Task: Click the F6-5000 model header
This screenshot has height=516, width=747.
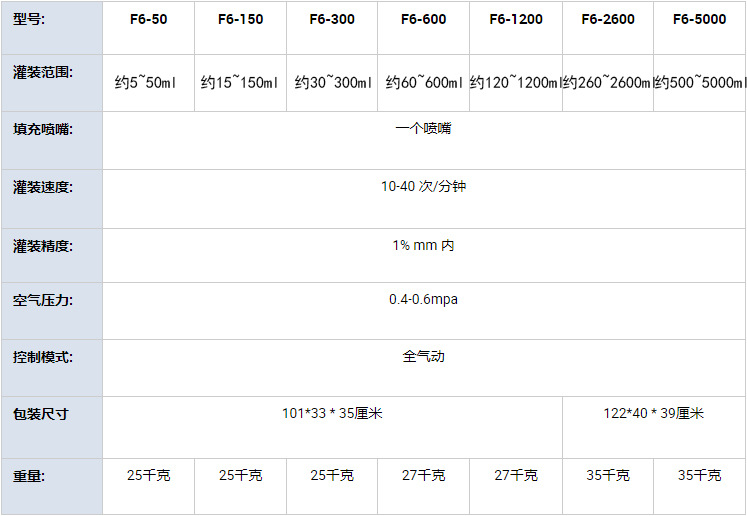Action: click(x=699, y=19)
